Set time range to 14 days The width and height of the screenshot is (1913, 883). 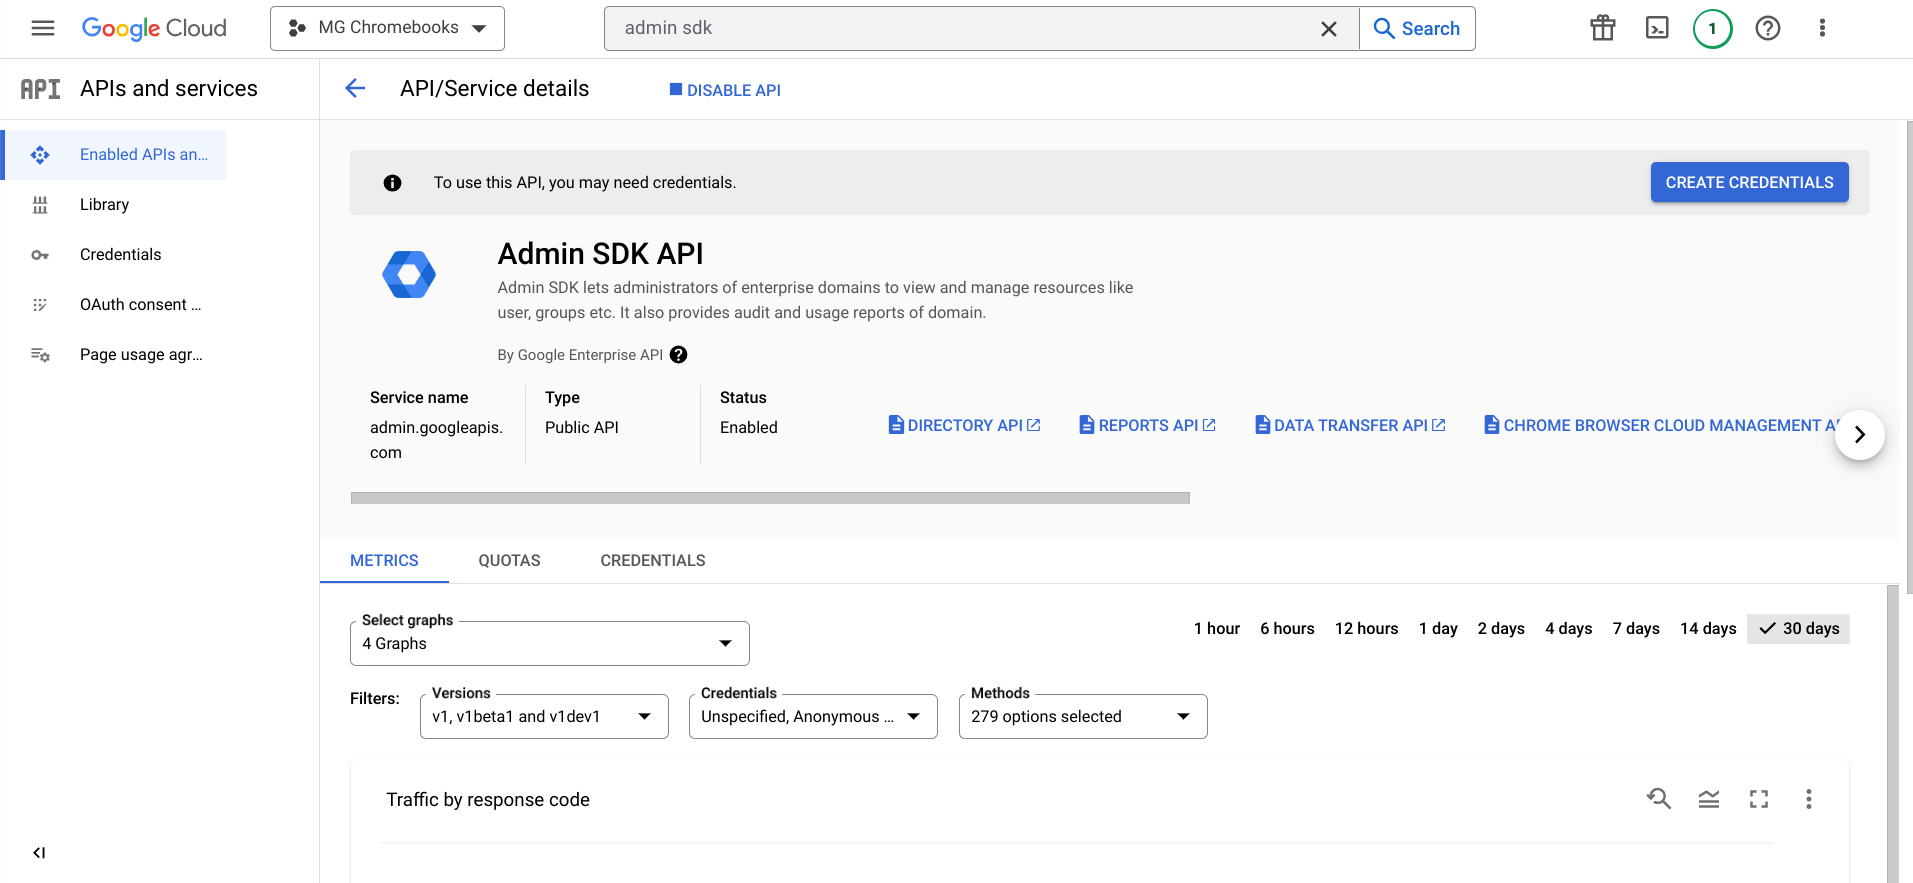(1708, 629)
